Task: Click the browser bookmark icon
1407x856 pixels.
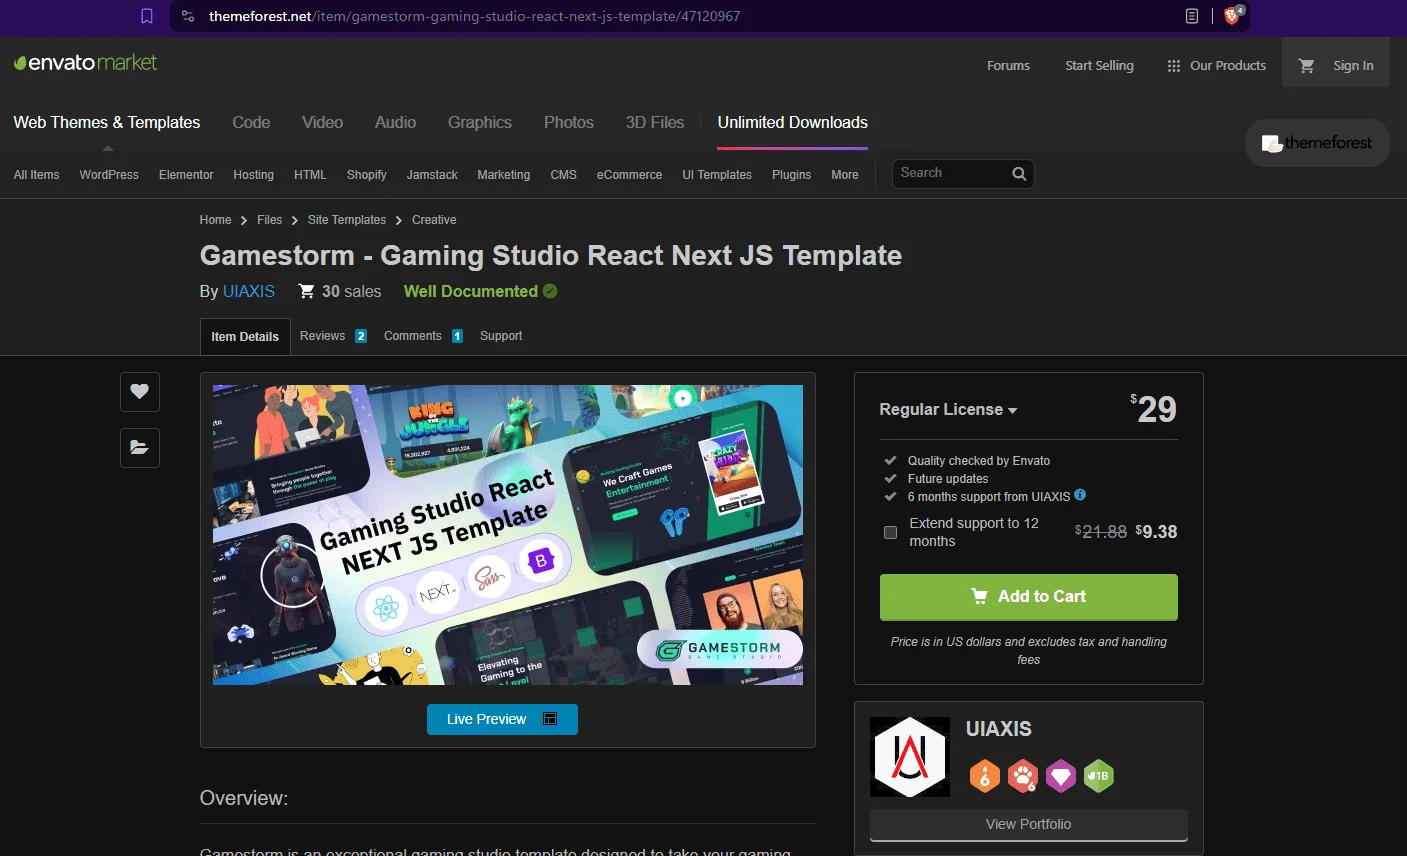Action: tap(147, 16)
